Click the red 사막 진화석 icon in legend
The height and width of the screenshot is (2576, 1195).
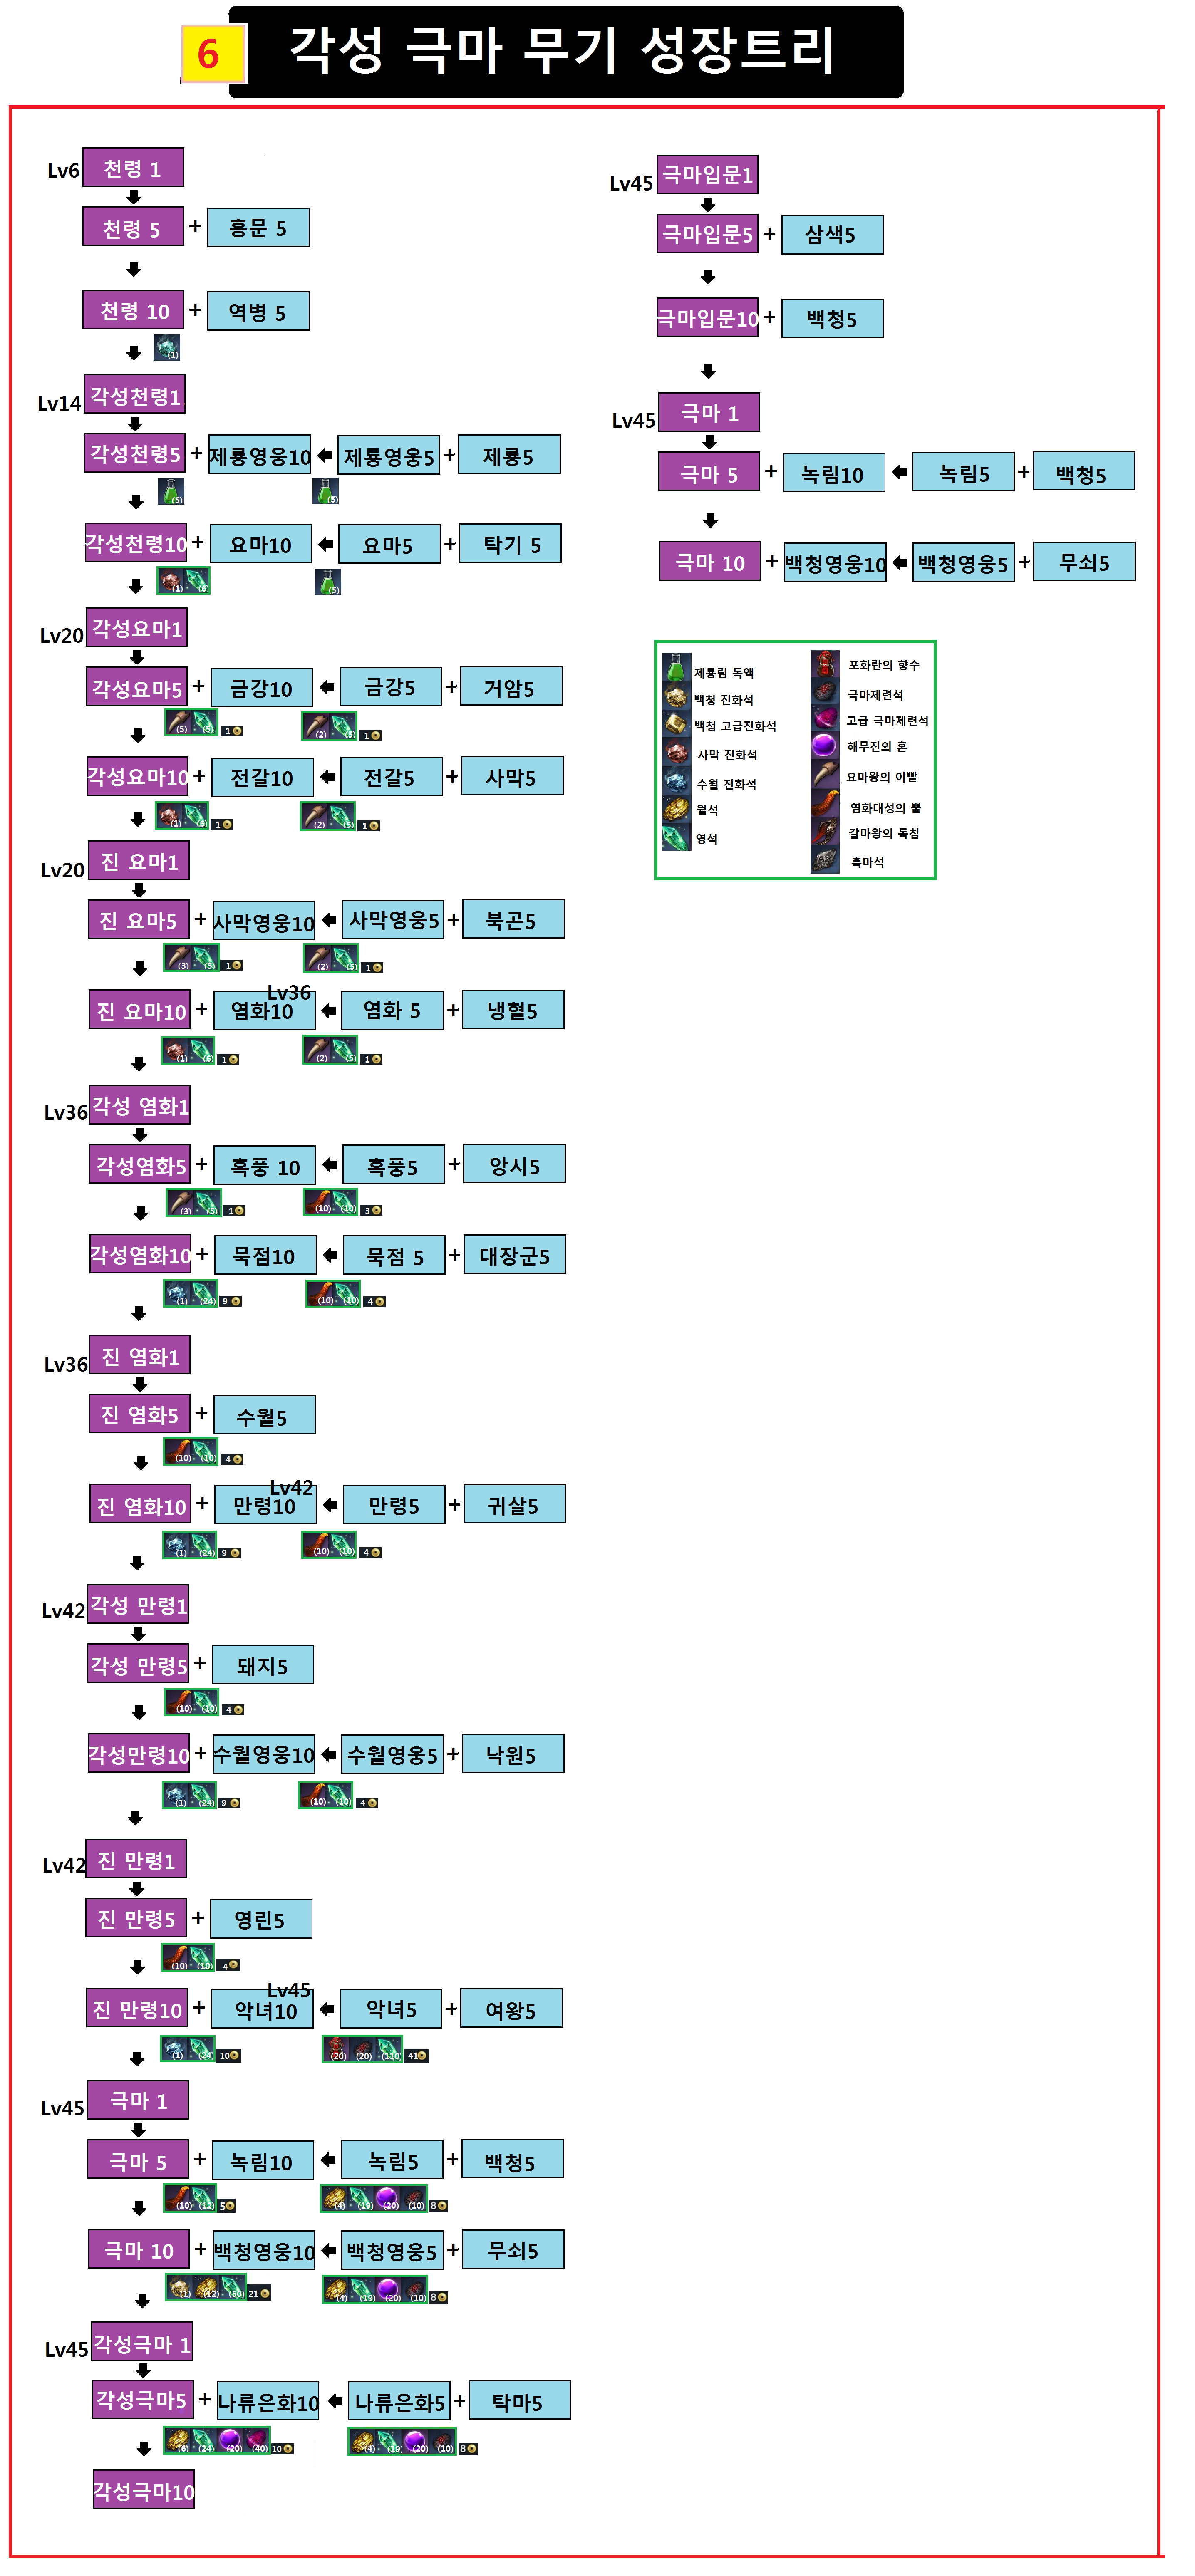676,753
